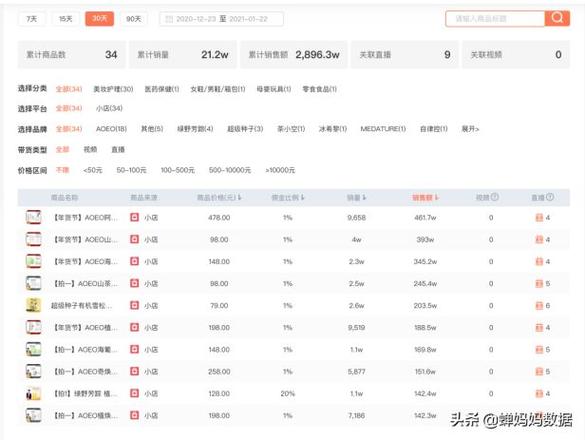This screenshot has height=440, width=585.
Task: Click shop source icon in 169.8w row
Action: 134,349
